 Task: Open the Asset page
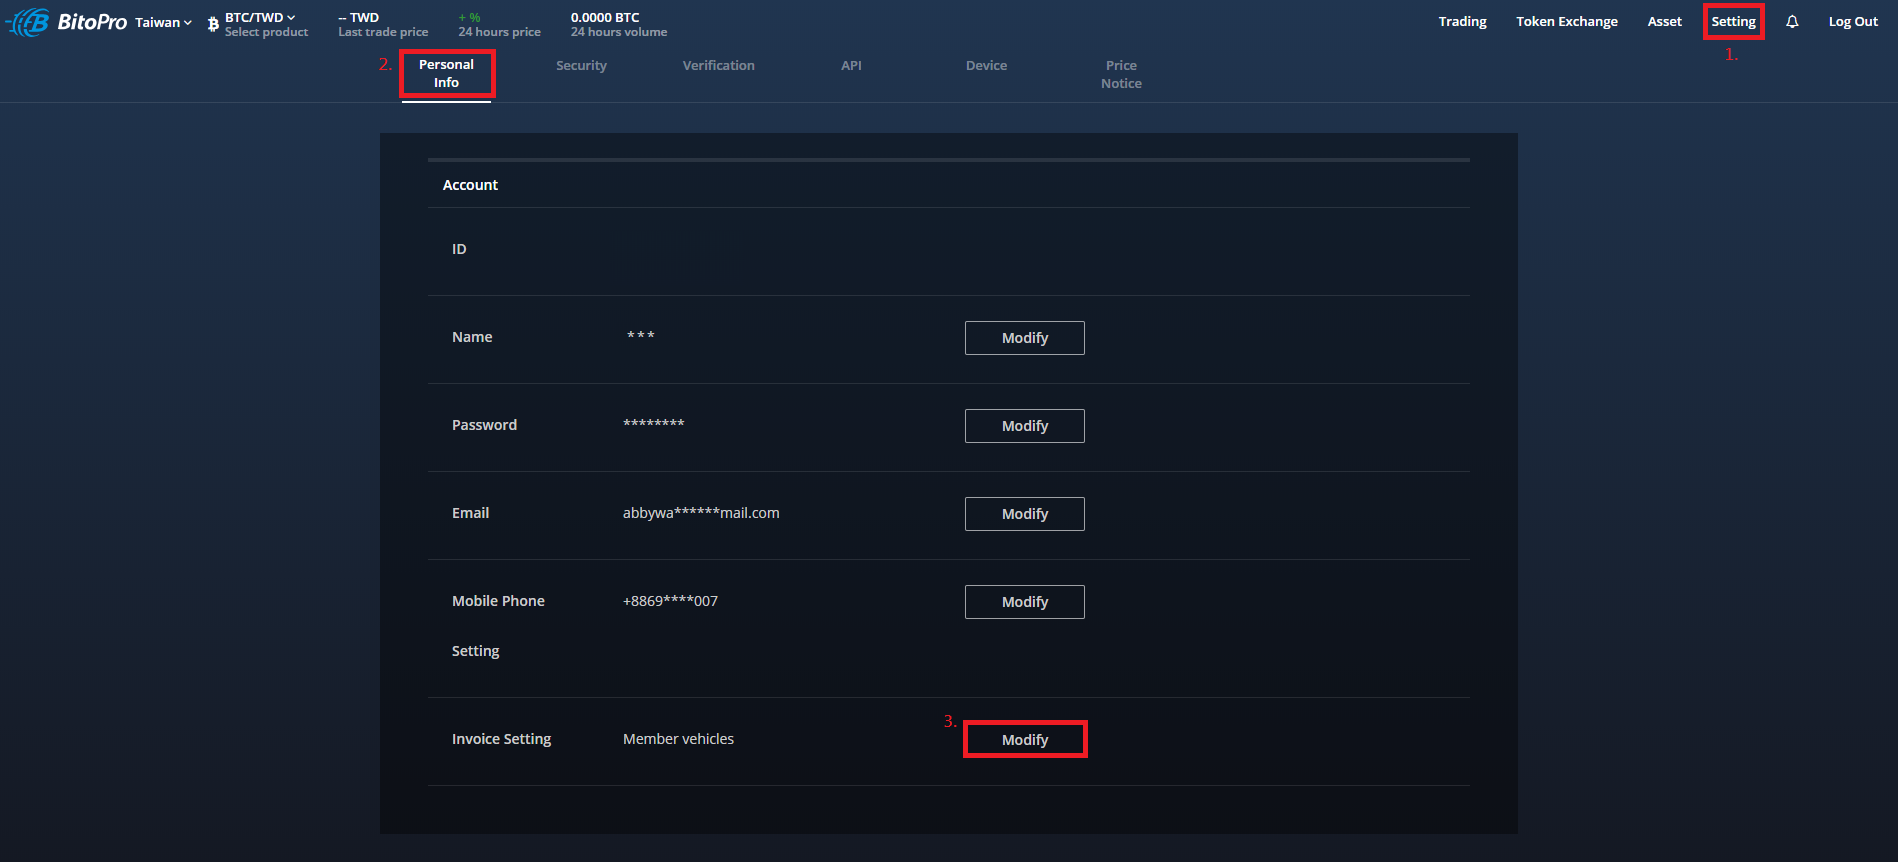(1664, 22)
